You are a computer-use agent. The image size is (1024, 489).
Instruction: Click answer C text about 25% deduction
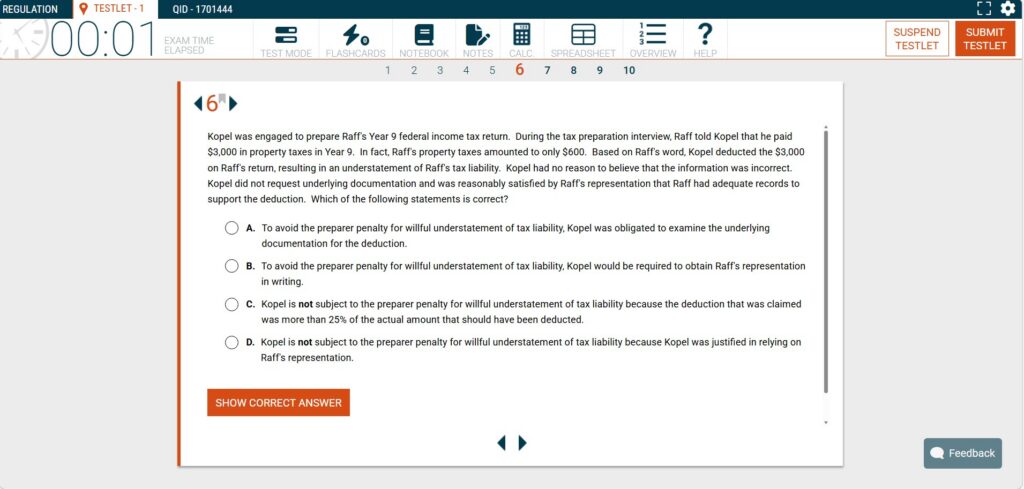pos(531,312)
